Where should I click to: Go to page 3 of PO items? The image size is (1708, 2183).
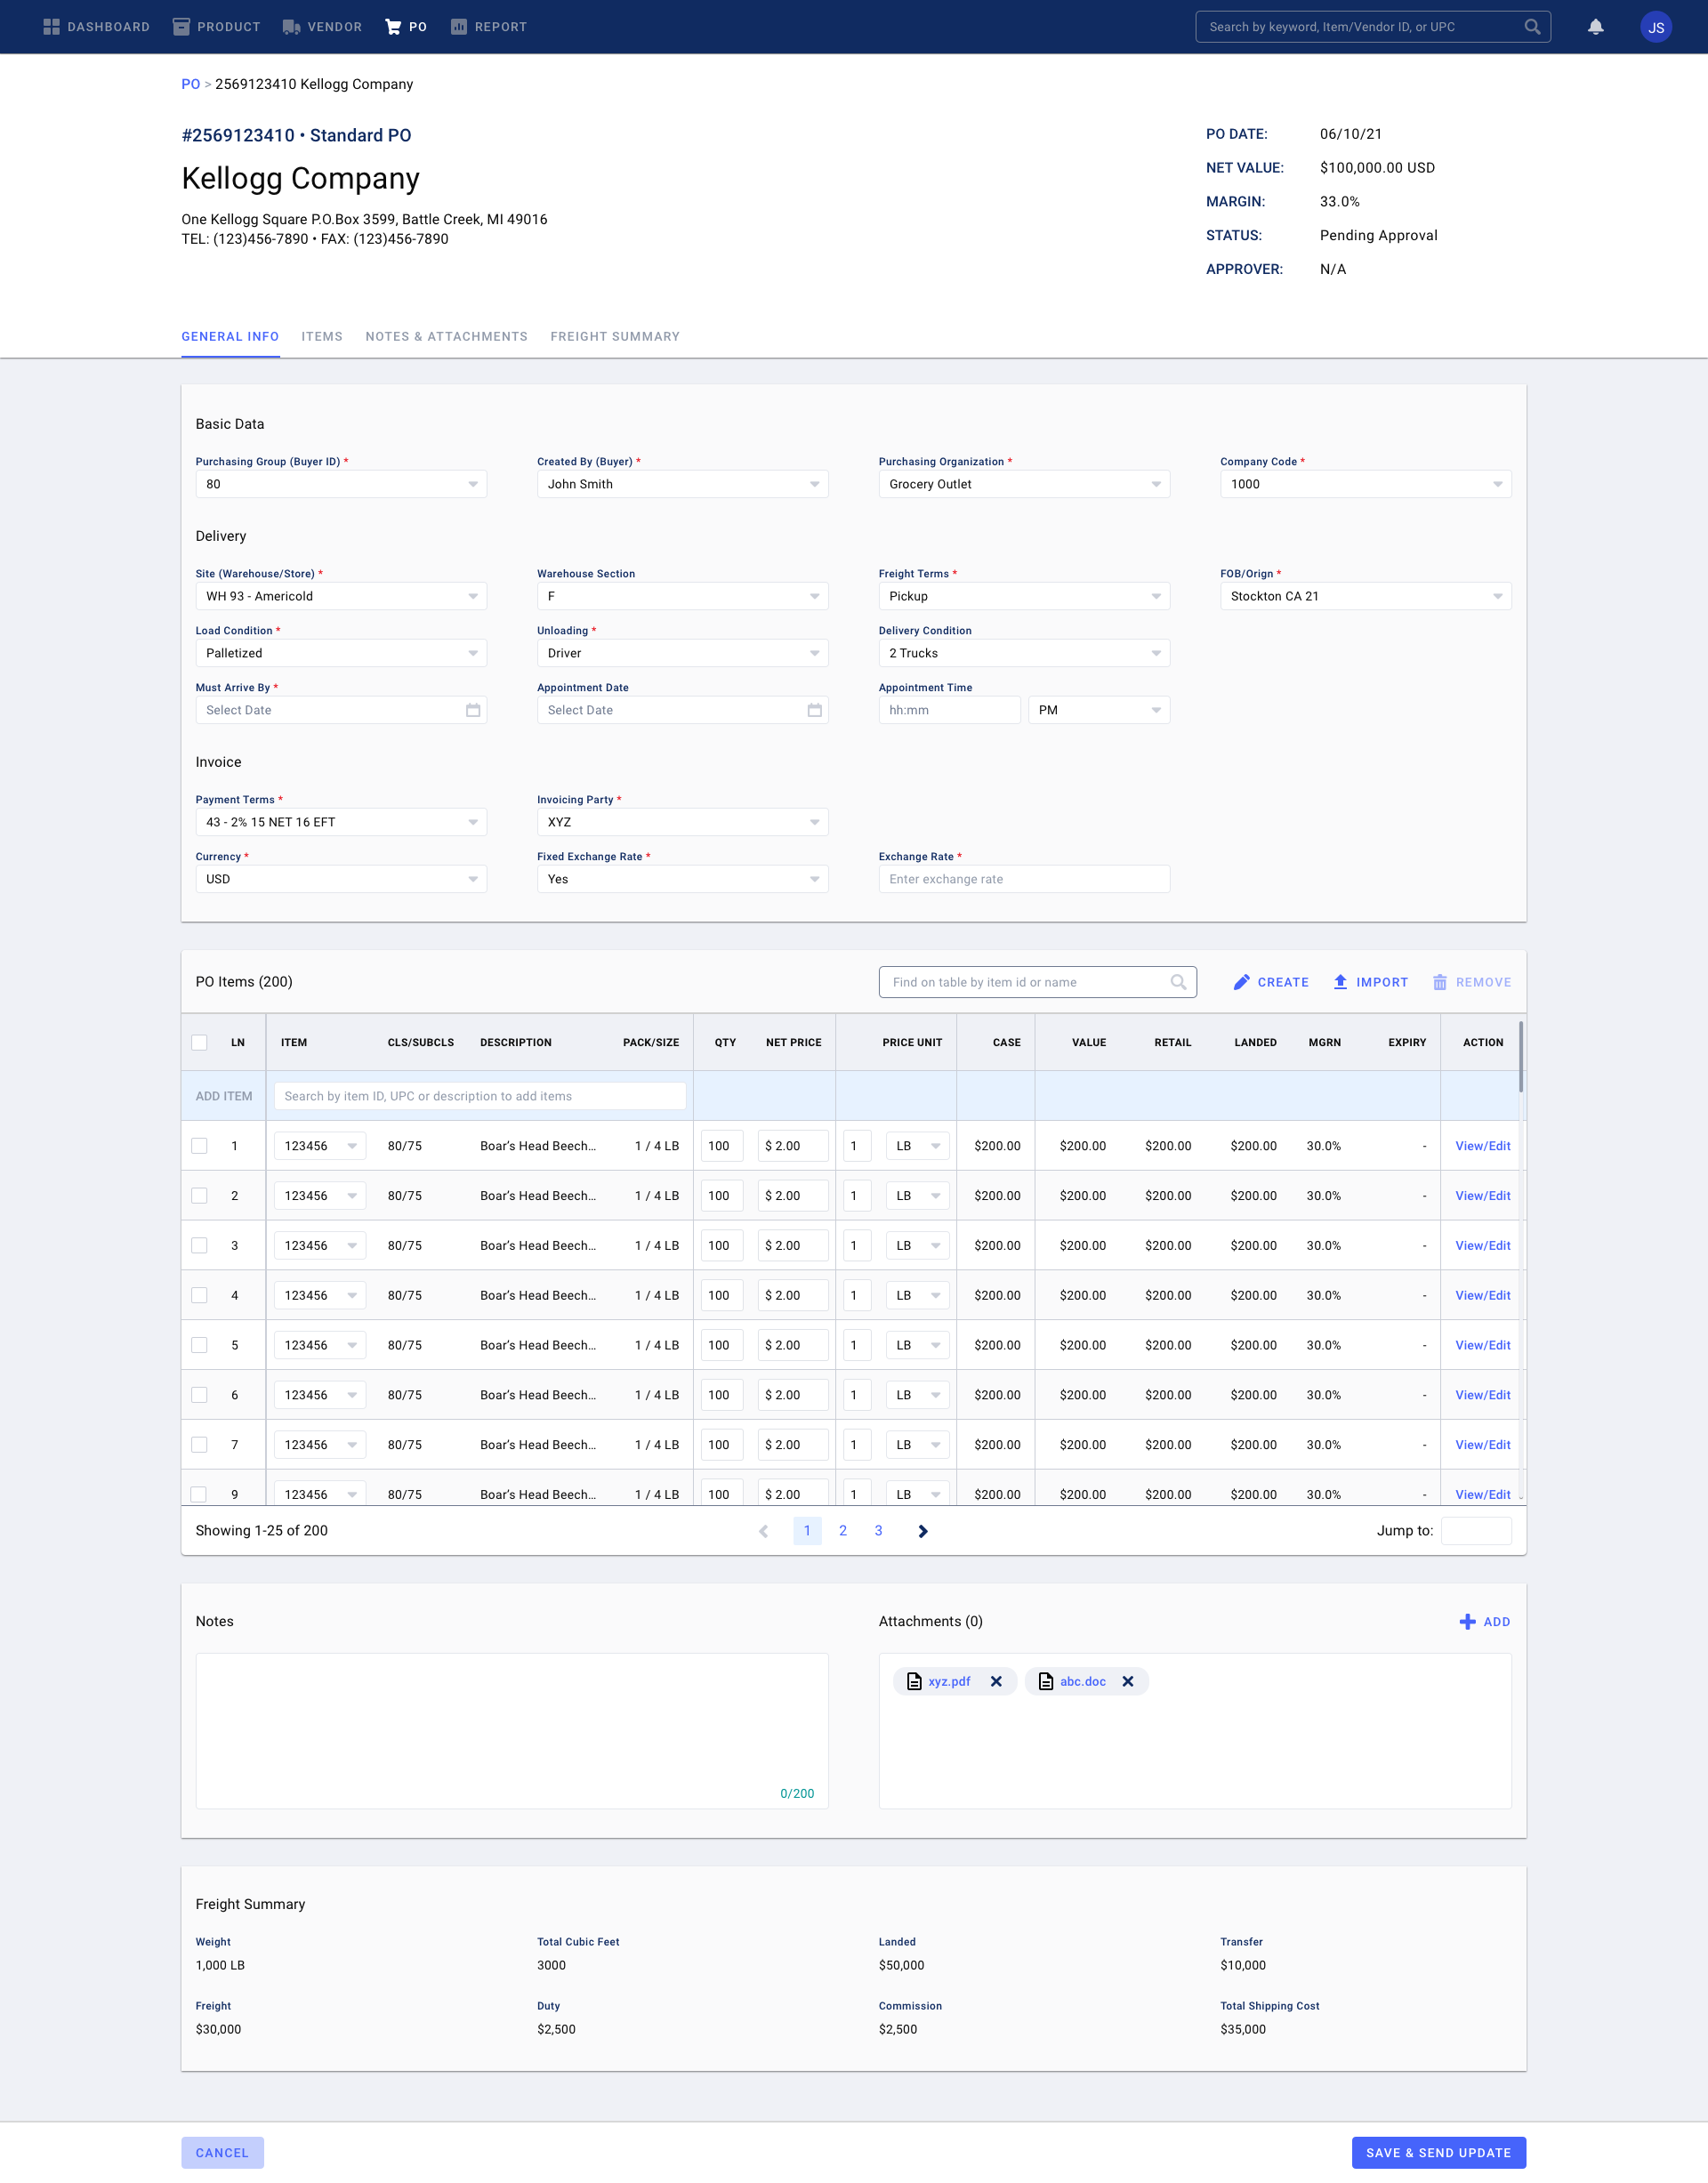878,1531
